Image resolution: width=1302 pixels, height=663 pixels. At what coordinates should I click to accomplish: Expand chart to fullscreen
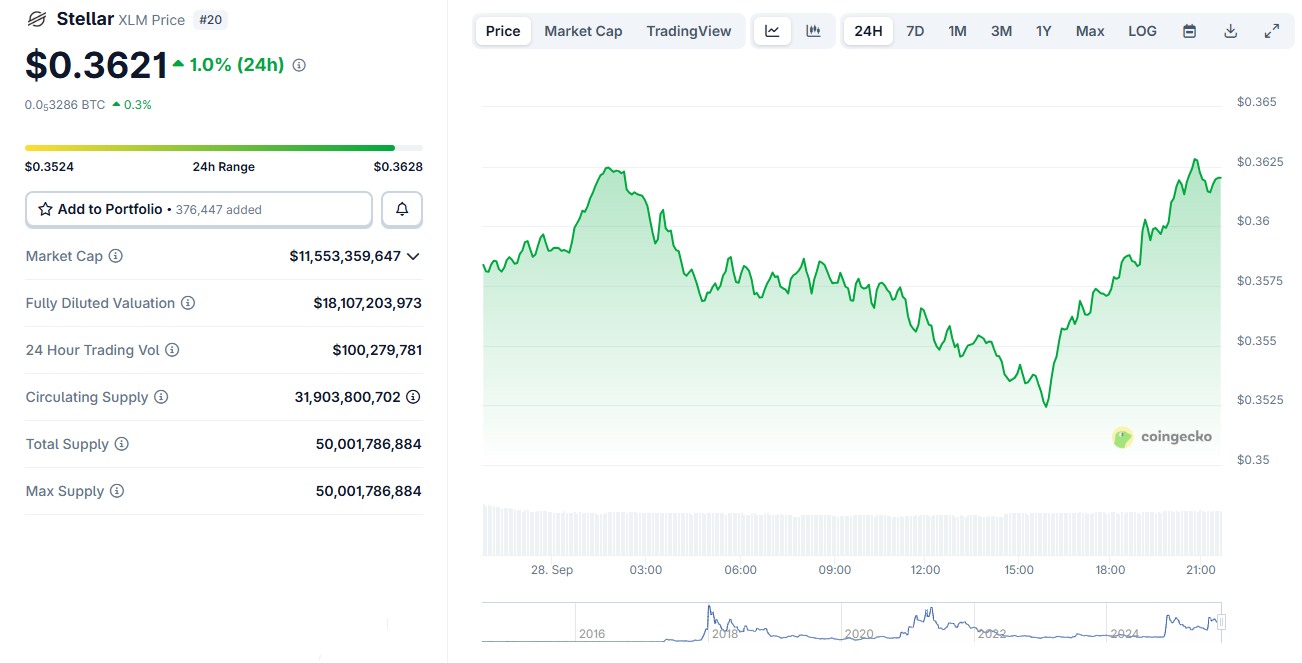[x=1272, y=31]
